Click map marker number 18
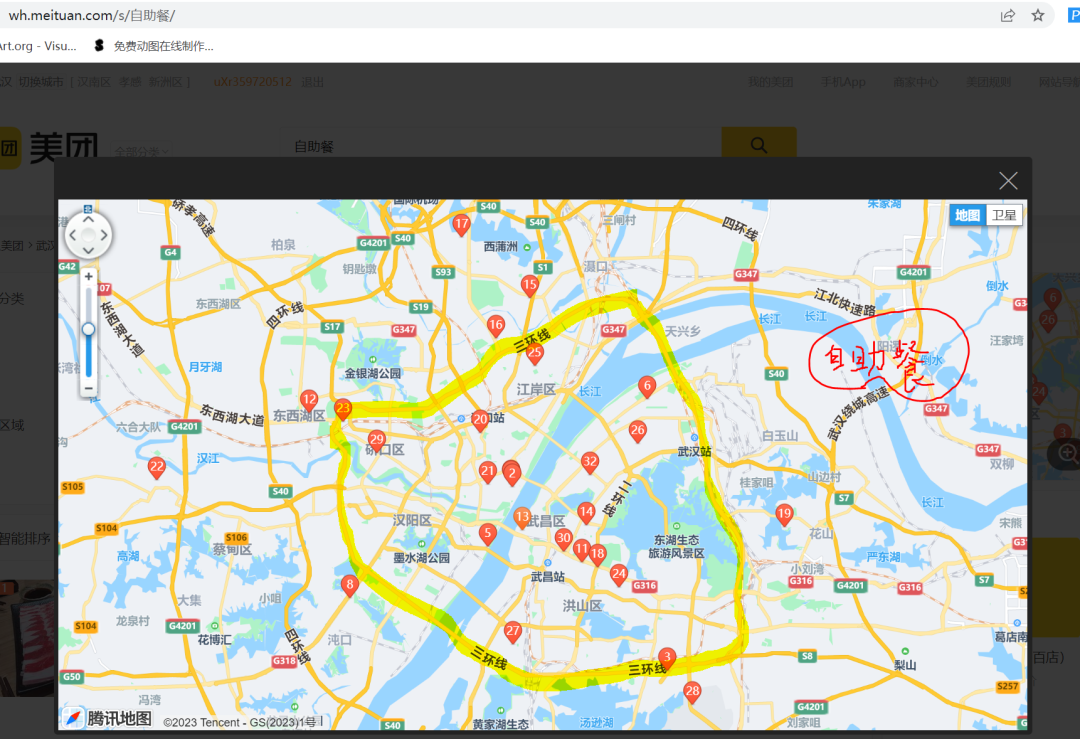 tap(597, 554)
